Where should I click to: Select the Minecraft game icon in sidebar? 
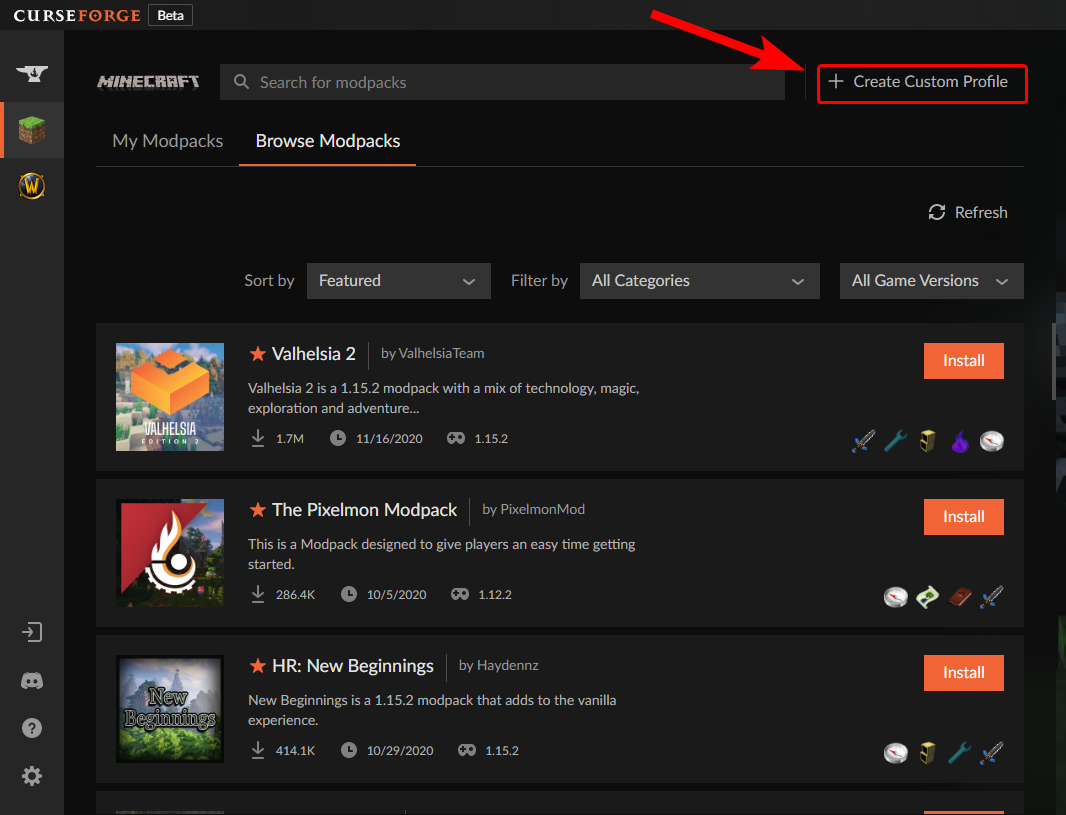coord(31,130)
